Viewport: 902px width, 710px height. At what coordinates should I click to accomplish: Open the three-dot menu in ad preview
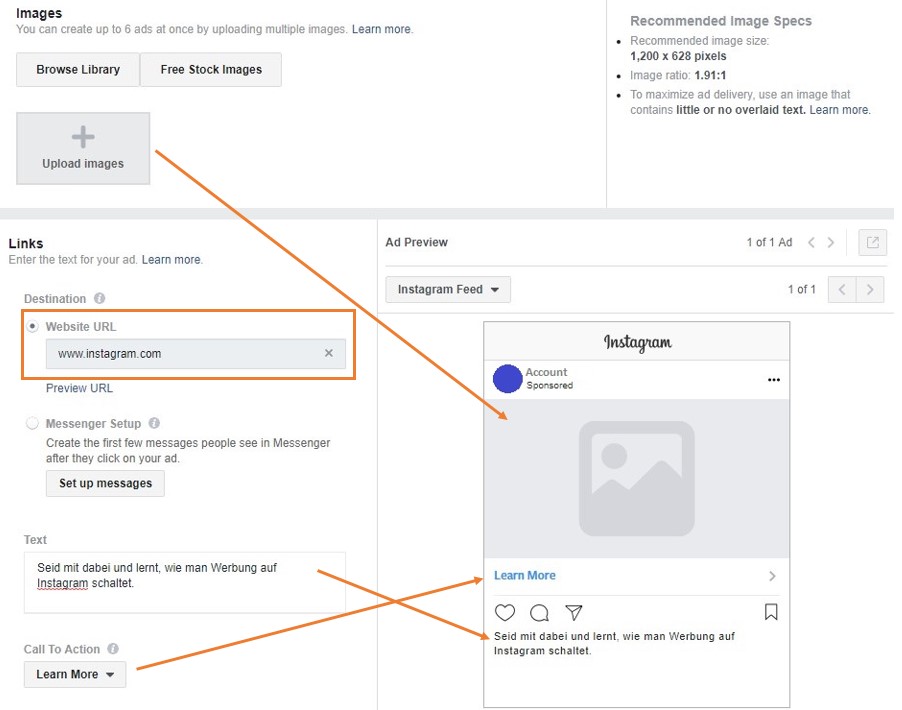(774, 380)
